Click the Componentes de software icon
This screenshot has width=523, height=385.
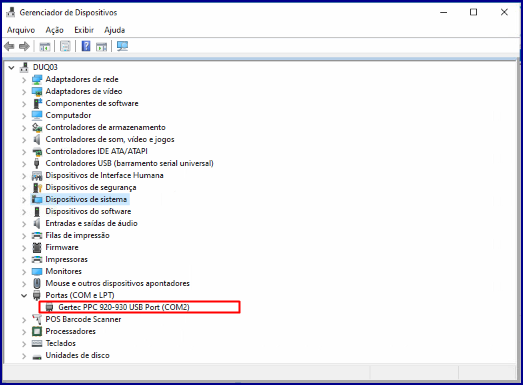point(37,103)
